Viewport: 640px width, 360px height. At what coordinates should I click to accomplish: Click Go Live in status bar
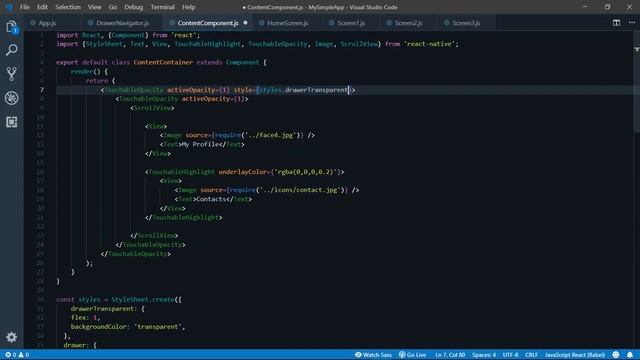pos(412,355)
